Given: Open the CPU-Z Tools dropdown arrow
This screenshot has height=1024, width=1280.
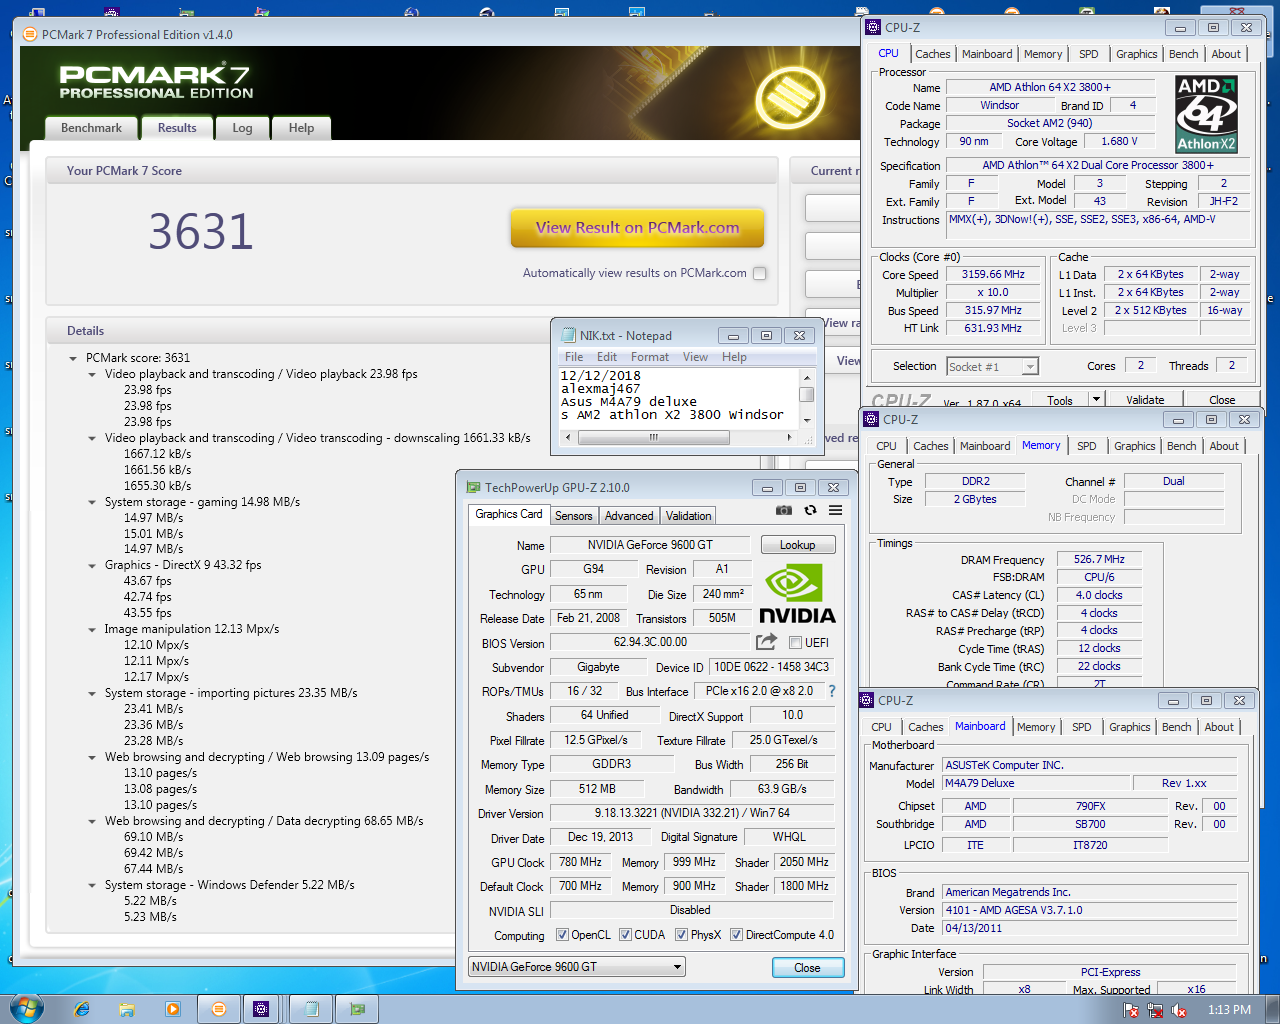Looking at the screenshot, I should [1096, 400].
